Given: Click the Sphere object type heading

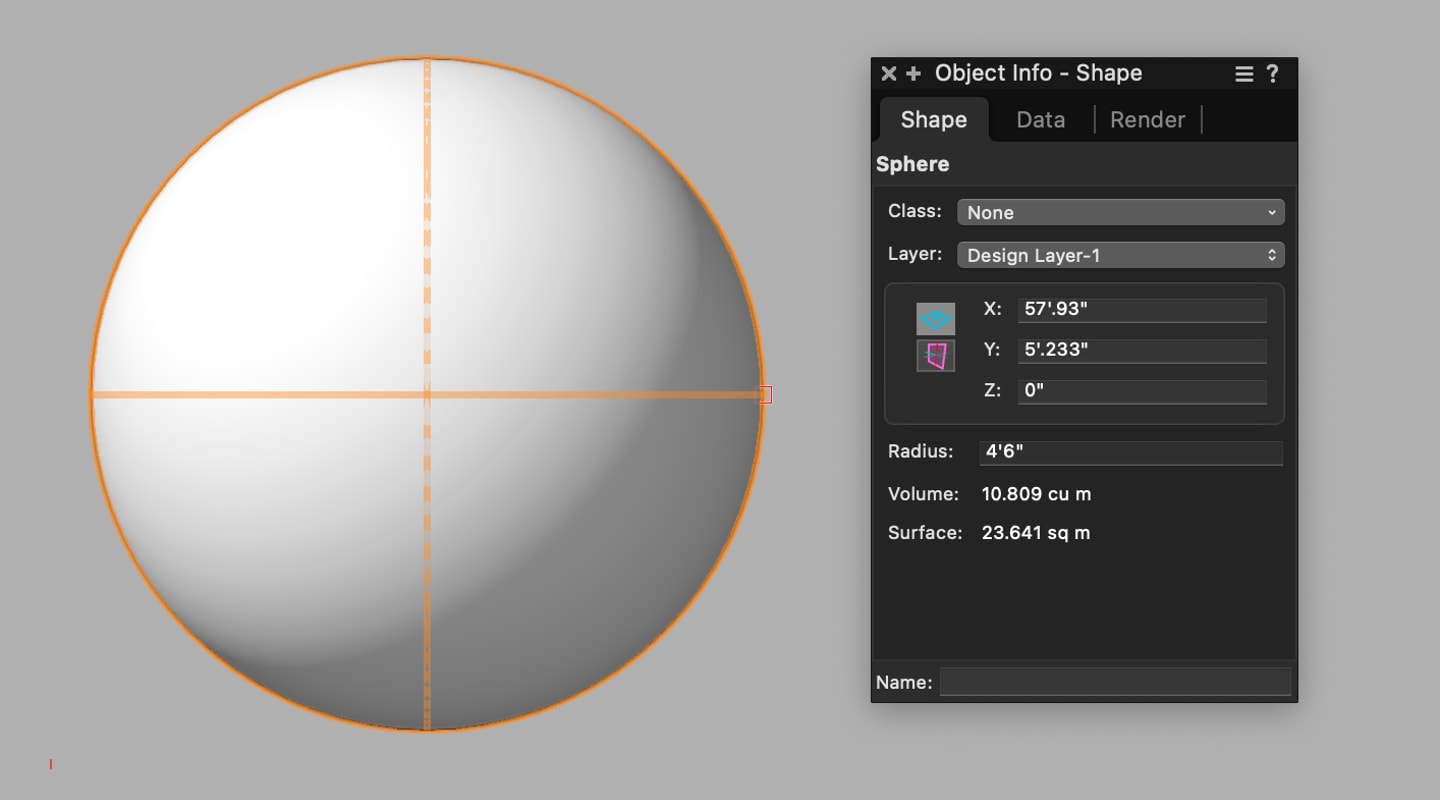Looking at the screenshot, I should point(913,164).
